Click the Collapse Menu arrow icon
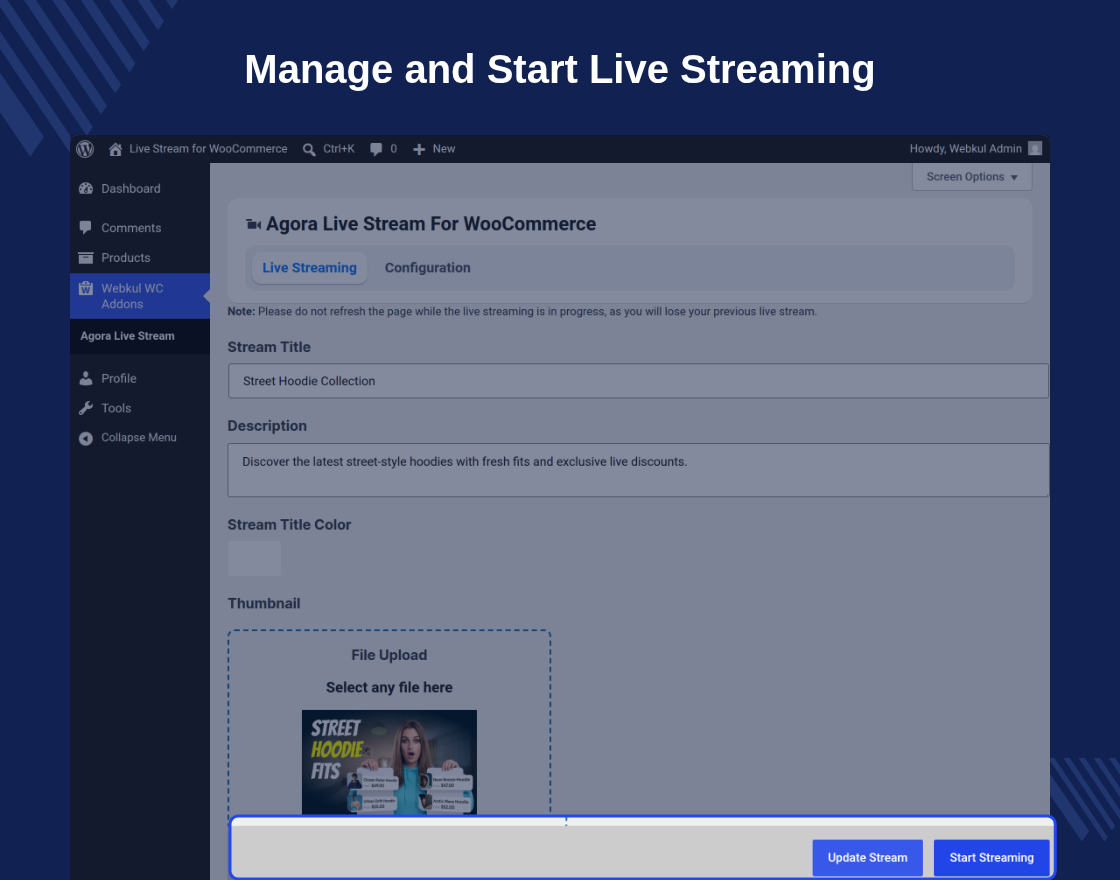 coord(86,439)
